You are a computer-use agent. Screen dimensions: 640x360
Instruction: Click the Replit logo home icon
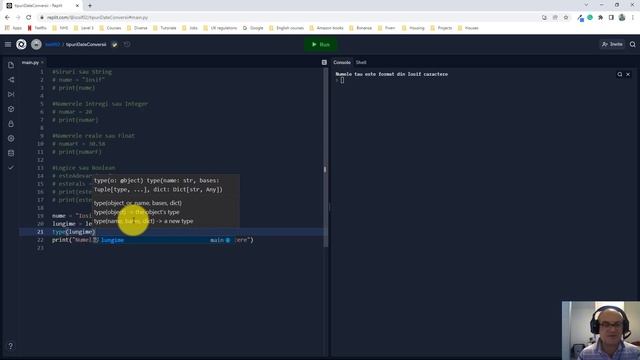[21, 44]
